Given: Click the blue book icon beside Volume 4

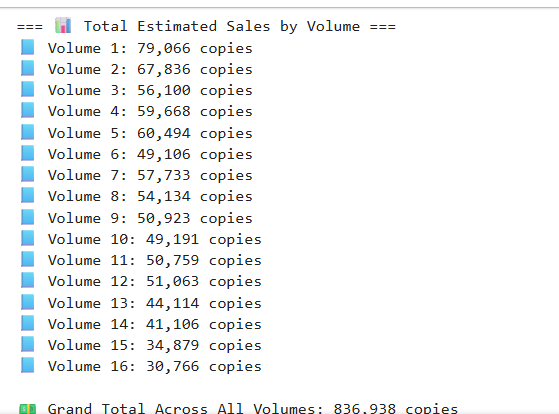Looking at the screenshot, I should [27, 111].
